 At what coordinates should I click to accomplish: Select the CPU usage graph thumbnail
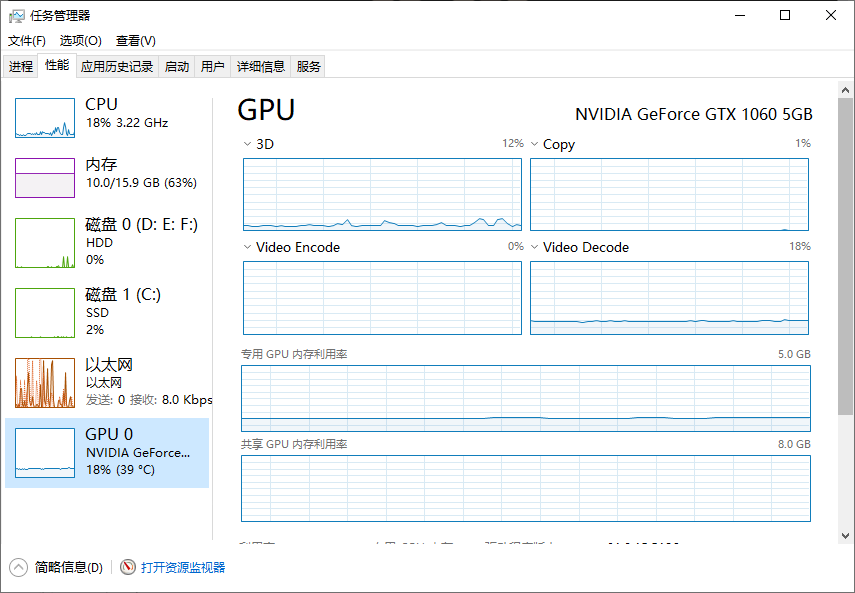45,118
